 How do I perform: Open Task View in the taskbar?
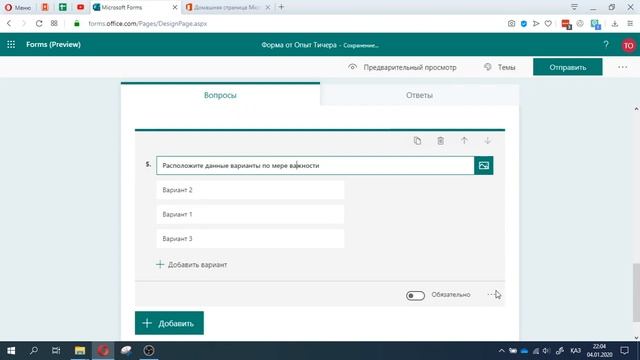[x=56, y=351]
